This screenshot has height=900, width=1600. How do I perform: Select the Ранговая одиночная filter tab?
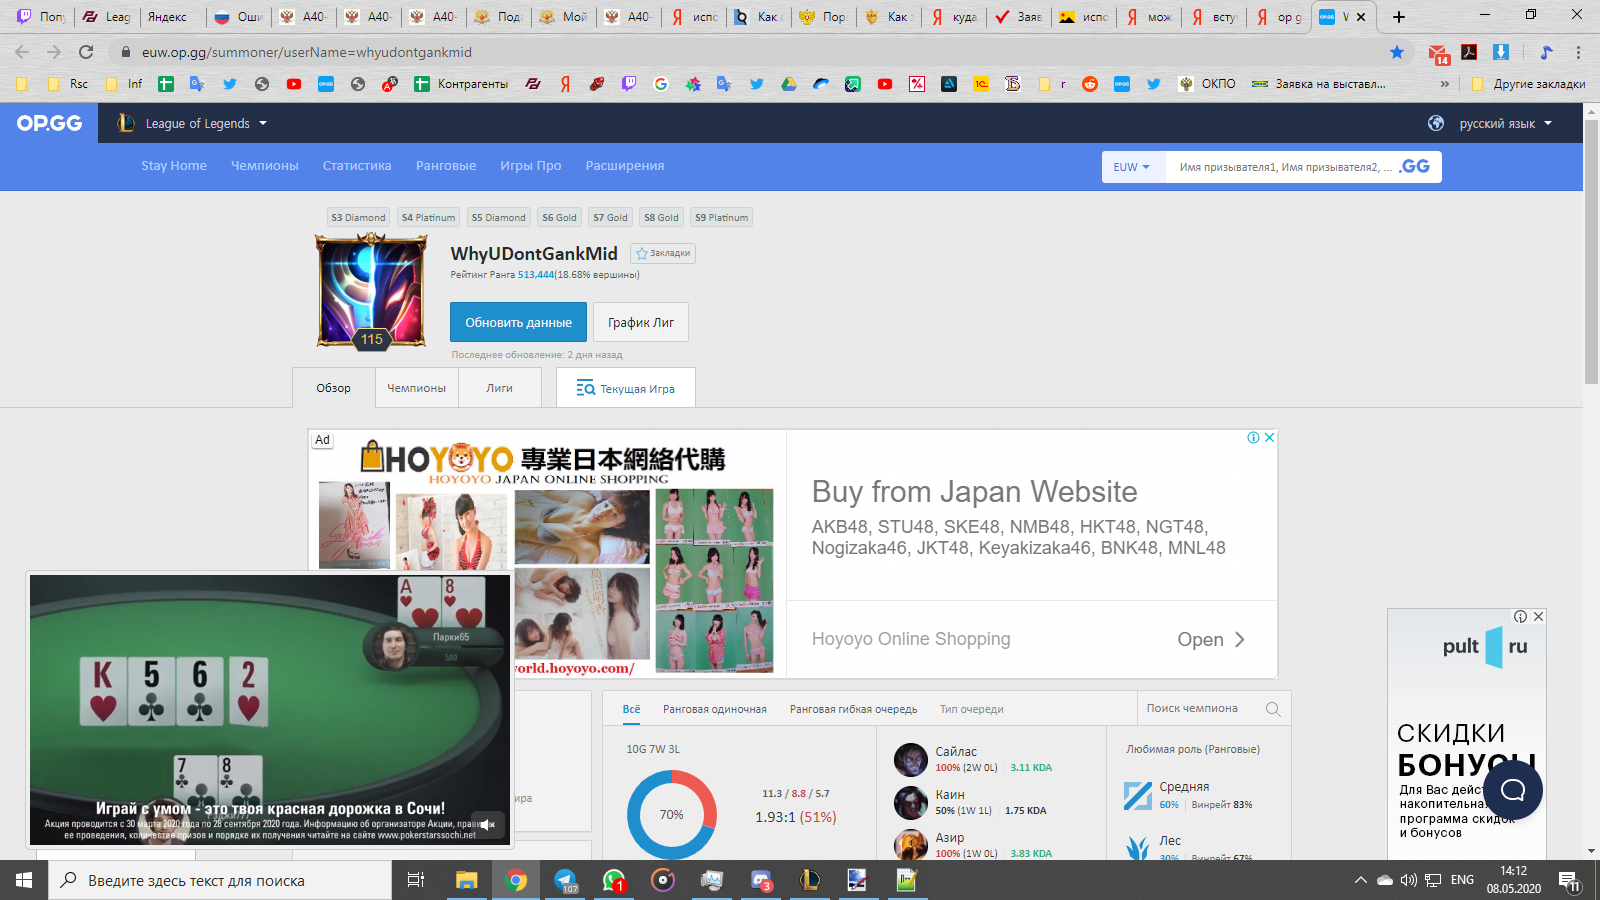coord(714,708)
